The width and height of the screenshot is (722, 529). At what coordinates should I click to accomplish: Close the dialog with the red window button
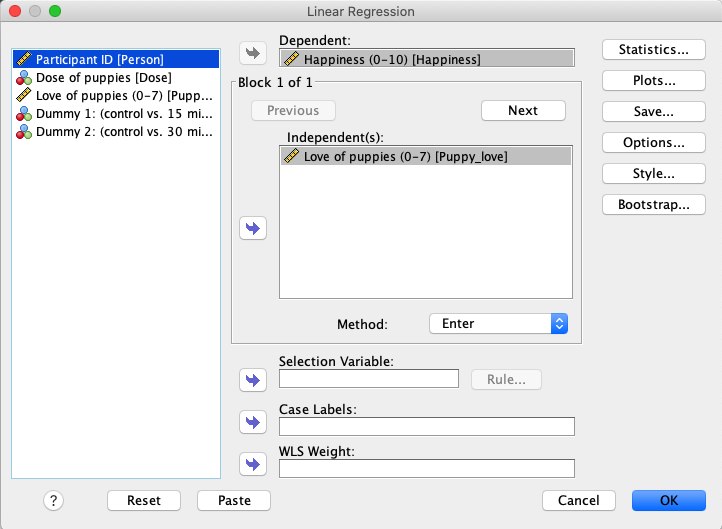(15, 11)
